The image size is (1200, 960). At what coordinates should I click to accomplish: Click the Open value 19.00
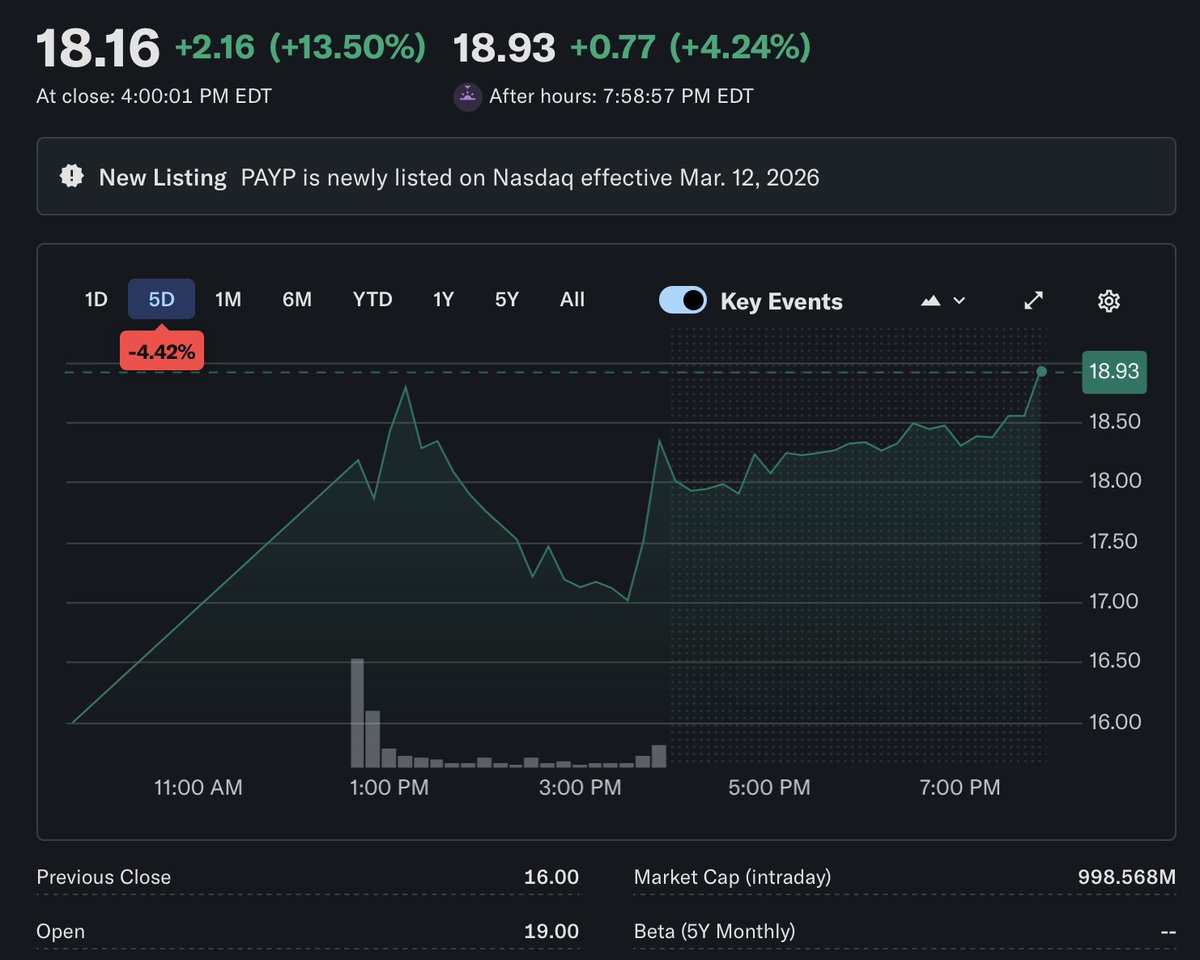pos(551,931)
